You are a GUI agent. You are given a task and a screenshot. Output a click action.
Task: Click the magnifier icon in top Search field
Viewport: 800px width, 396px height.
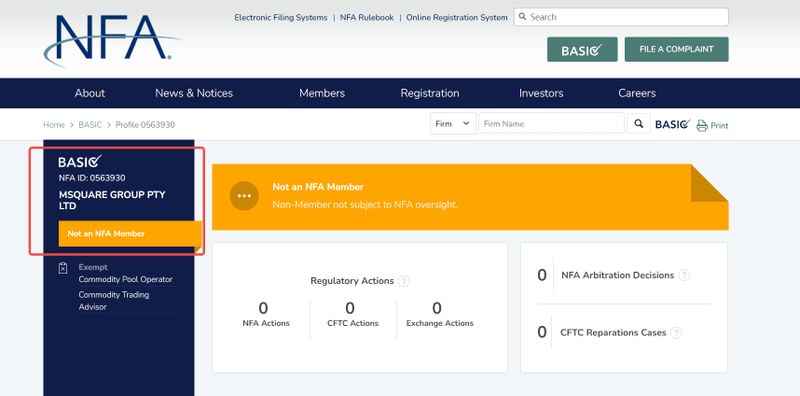522,17
